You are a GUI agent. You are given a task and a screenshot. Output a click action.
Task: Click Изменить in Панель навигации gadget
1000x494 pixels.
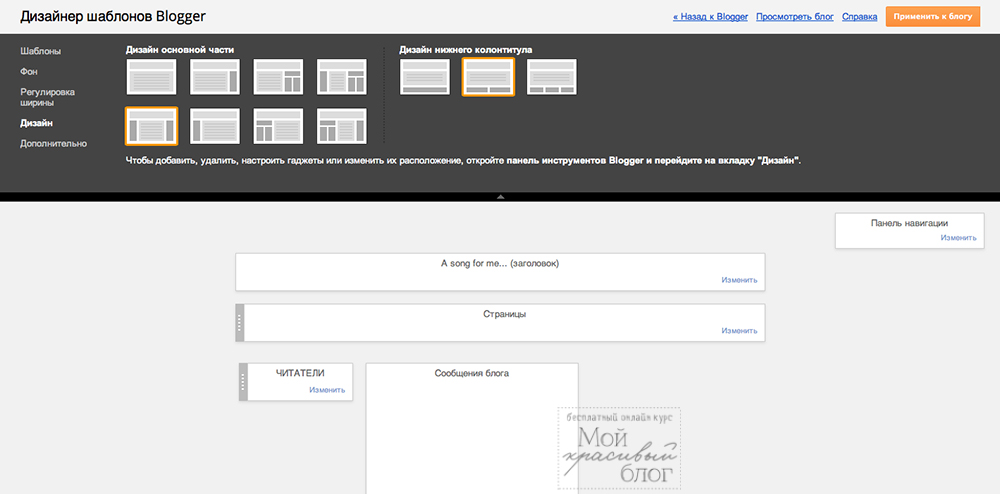coord(958,238)
